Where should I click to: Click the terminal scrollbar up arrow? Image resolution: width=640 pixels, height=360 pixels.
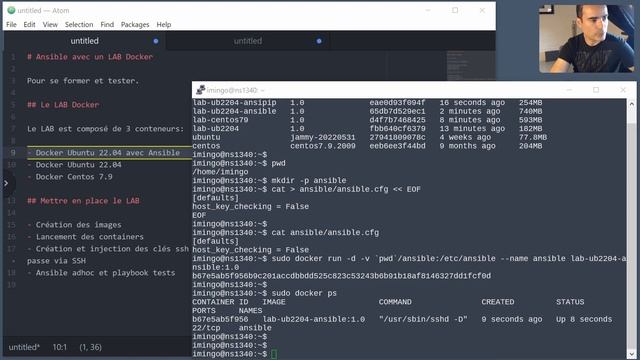click(631, 104)
